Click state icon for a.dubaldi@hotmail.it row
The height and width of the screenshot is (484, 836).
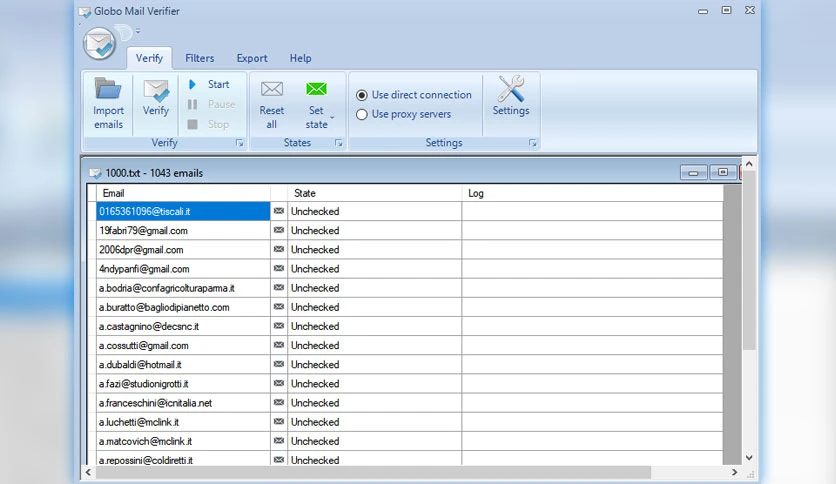(279, 365)
